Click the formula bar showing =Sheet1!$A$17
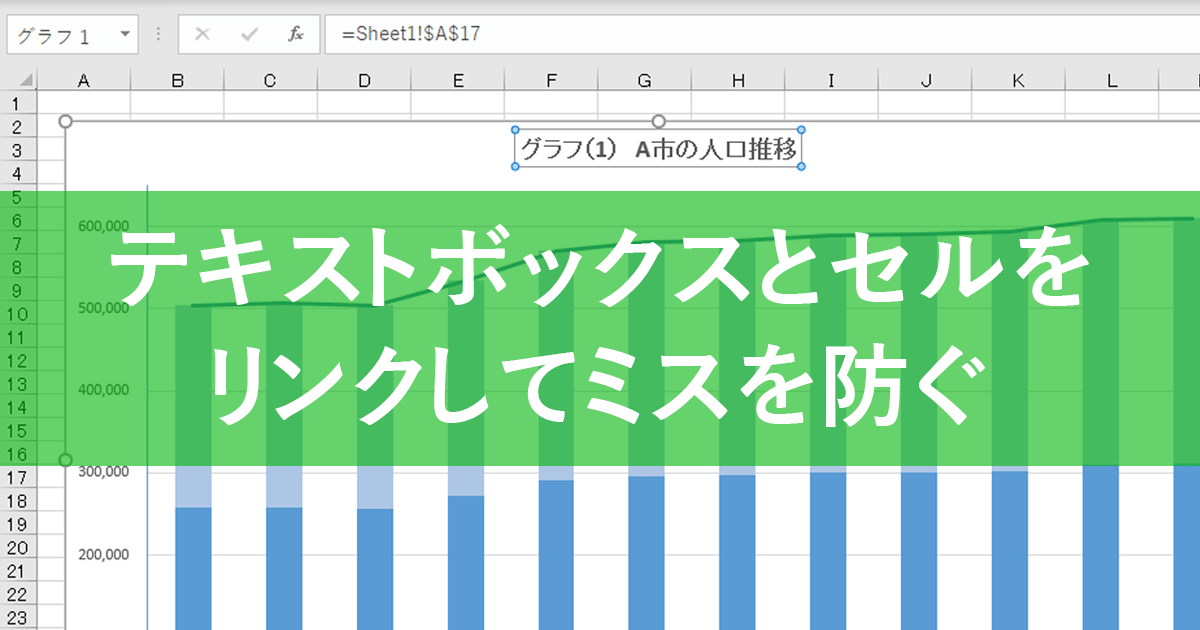This screenshot has width=1200, height=630. (x=762, y=34)
